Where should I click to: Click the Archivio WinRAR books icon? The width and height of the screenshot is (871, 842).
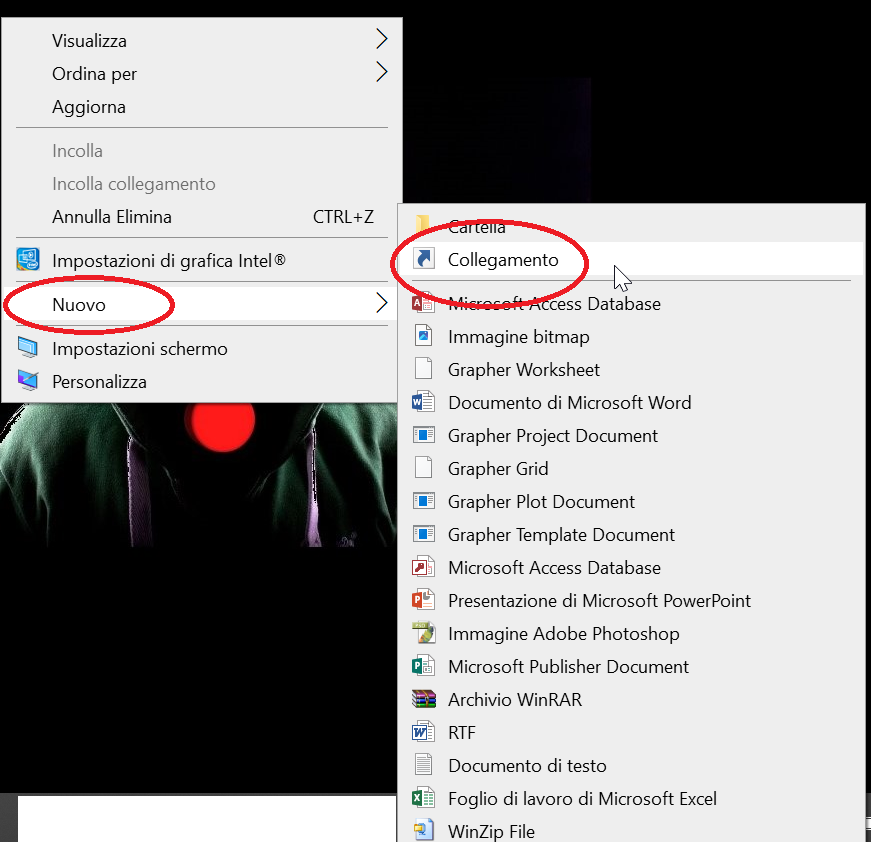(424, 699)
